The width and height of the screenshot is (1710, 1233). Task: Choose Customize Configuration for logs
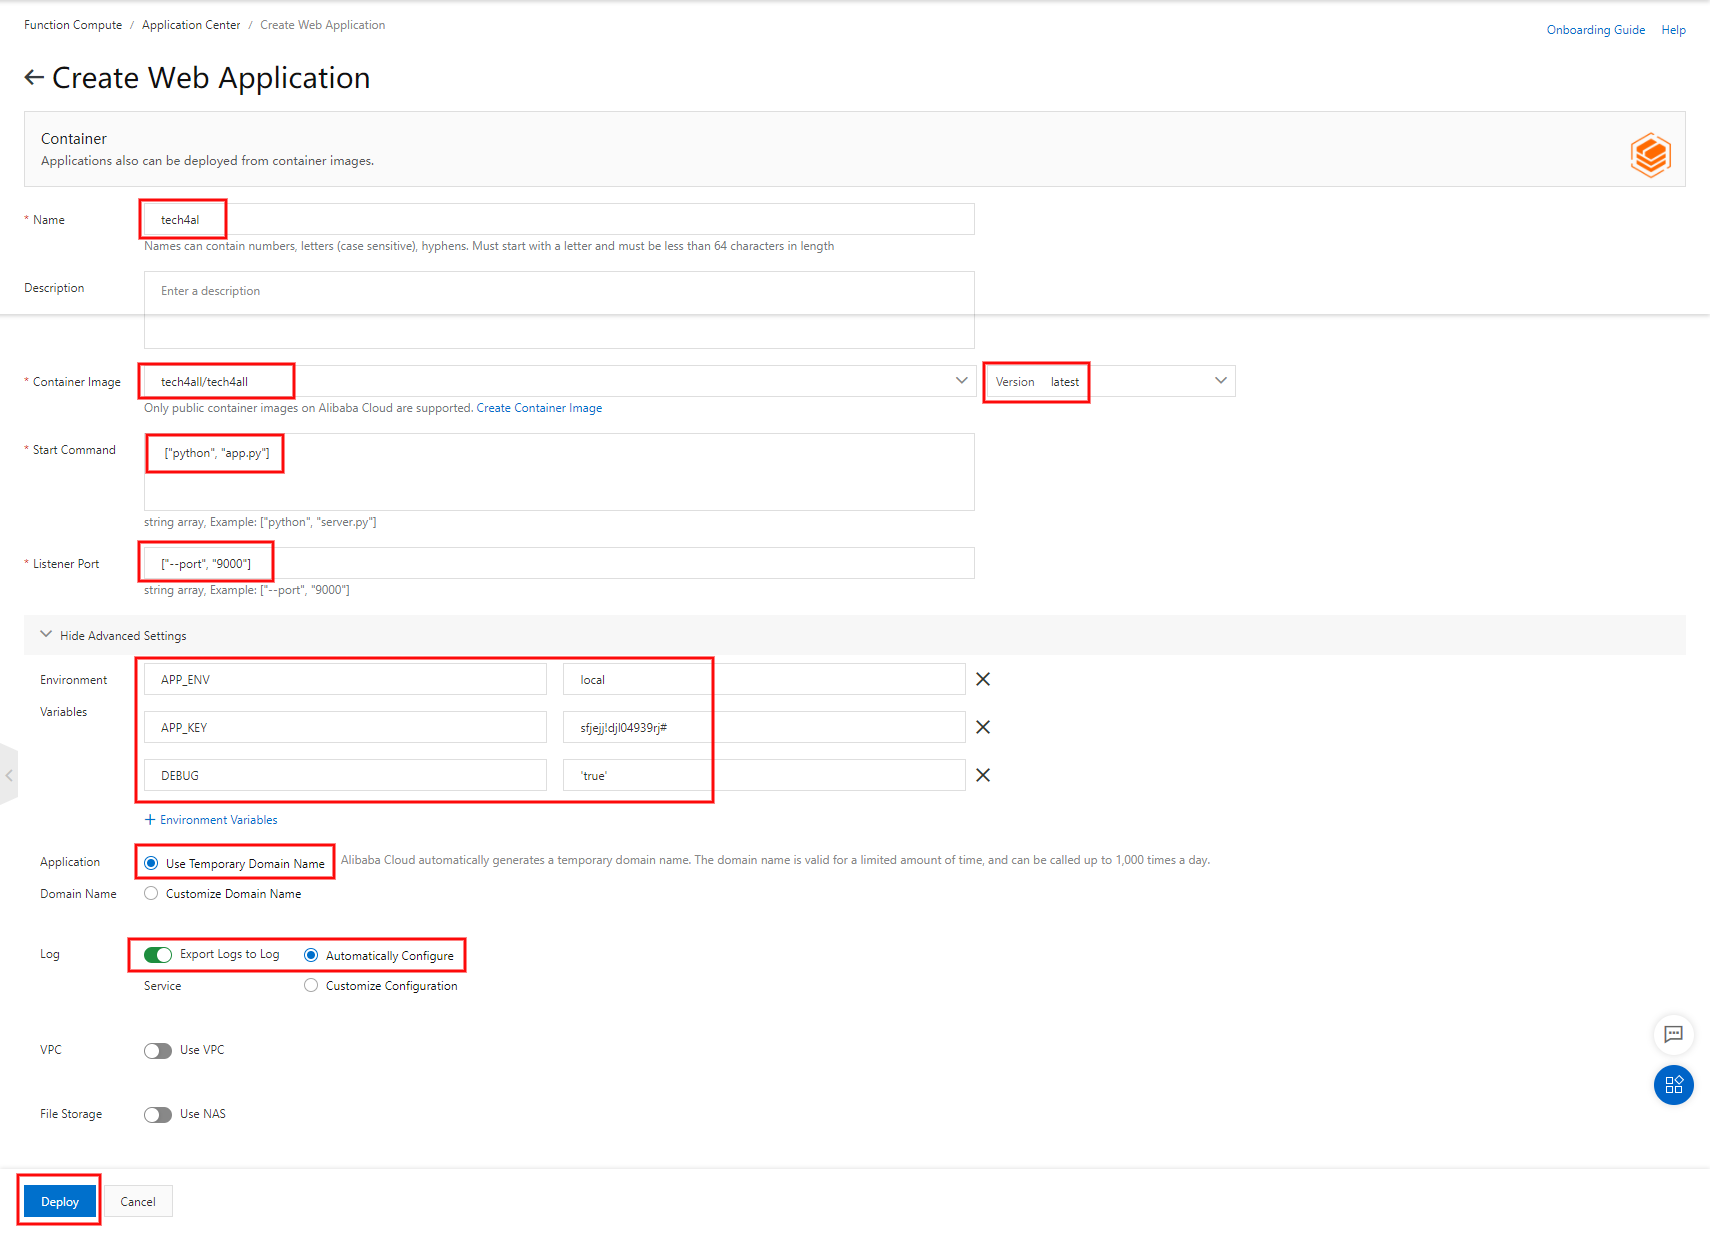pos(311,985)
